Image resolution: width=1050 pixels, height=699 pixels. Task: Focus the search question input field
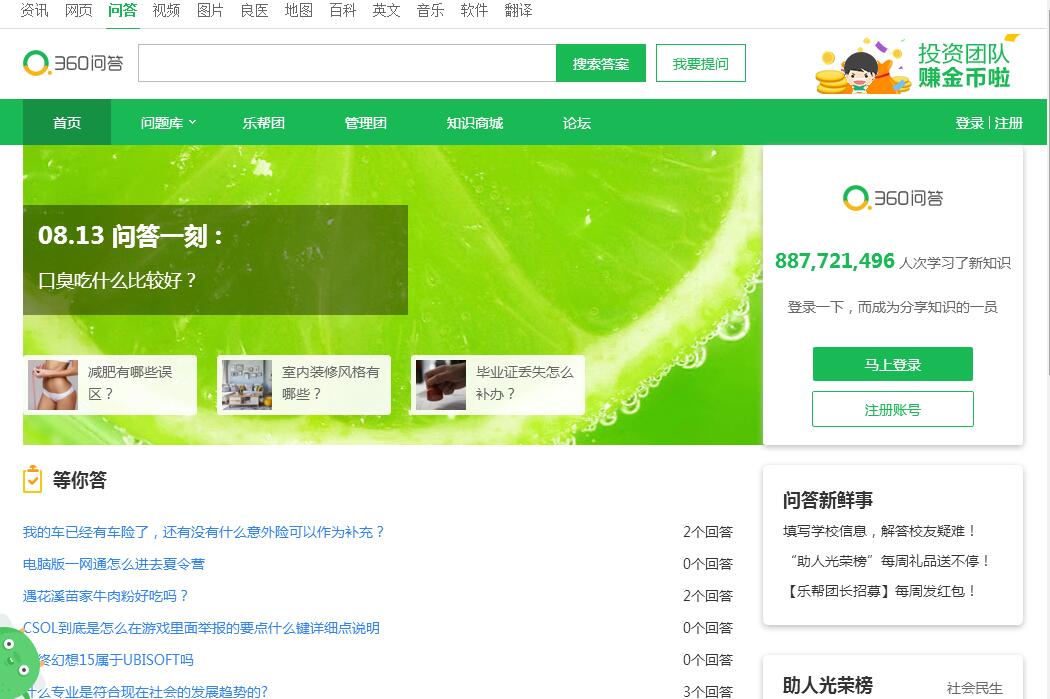(346, 64)
